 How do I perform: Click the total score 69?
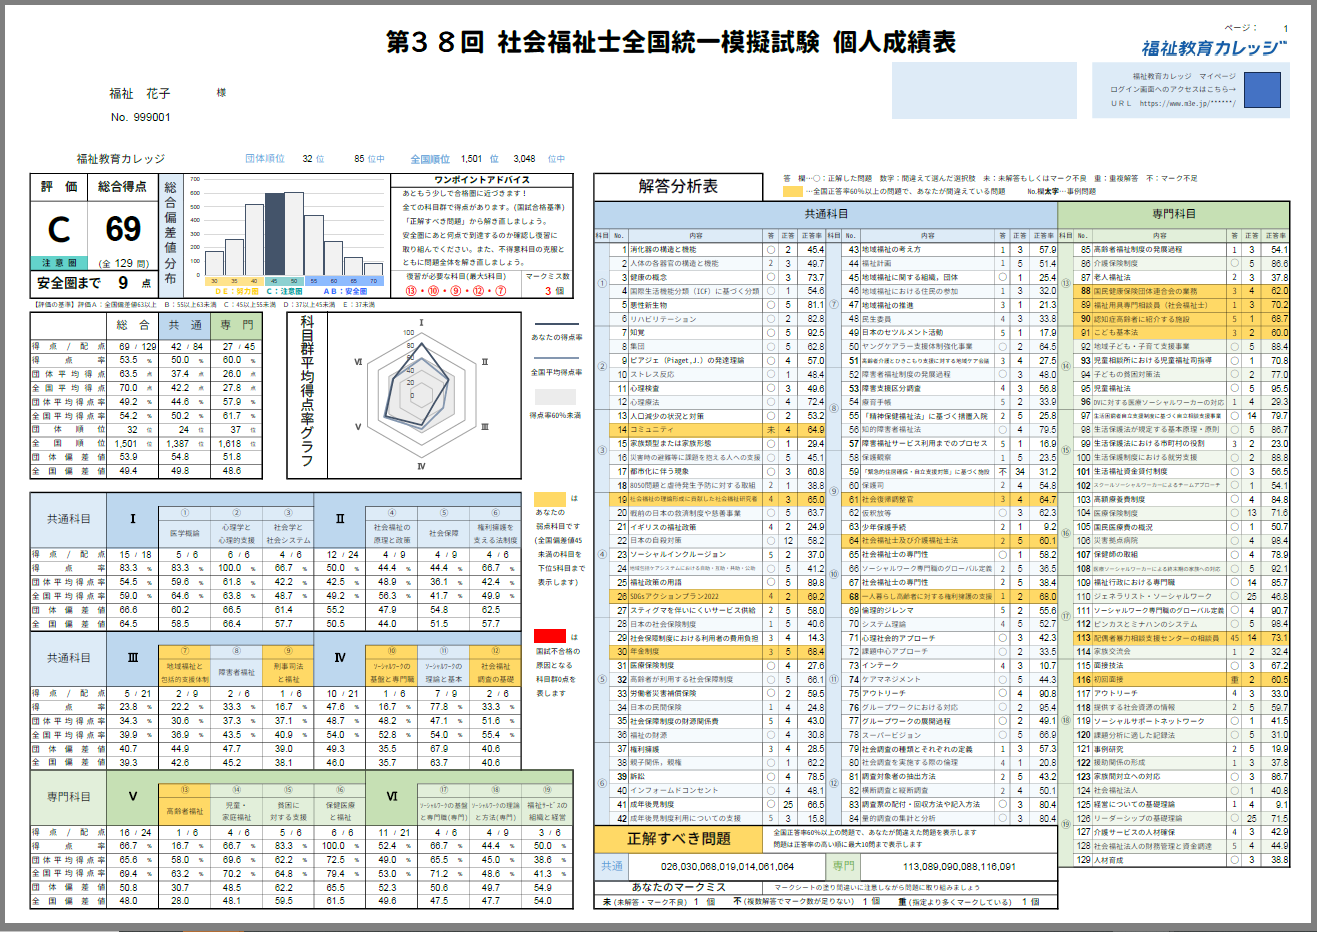pos(123,229)
